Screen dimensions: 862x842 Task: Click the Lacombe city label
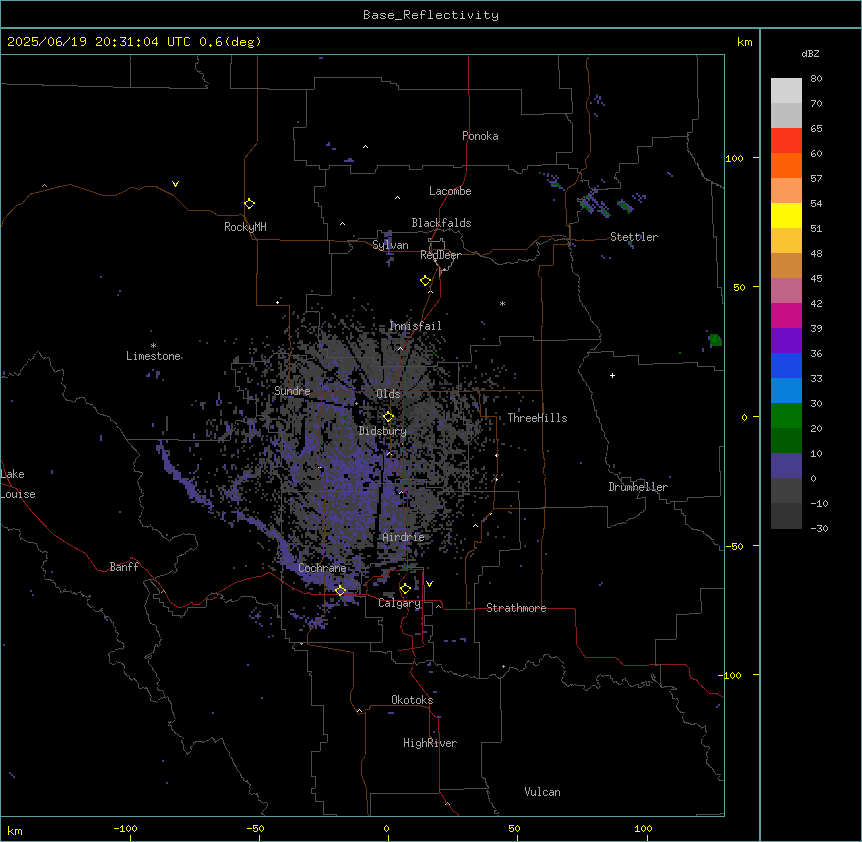(x=450, y=191)
